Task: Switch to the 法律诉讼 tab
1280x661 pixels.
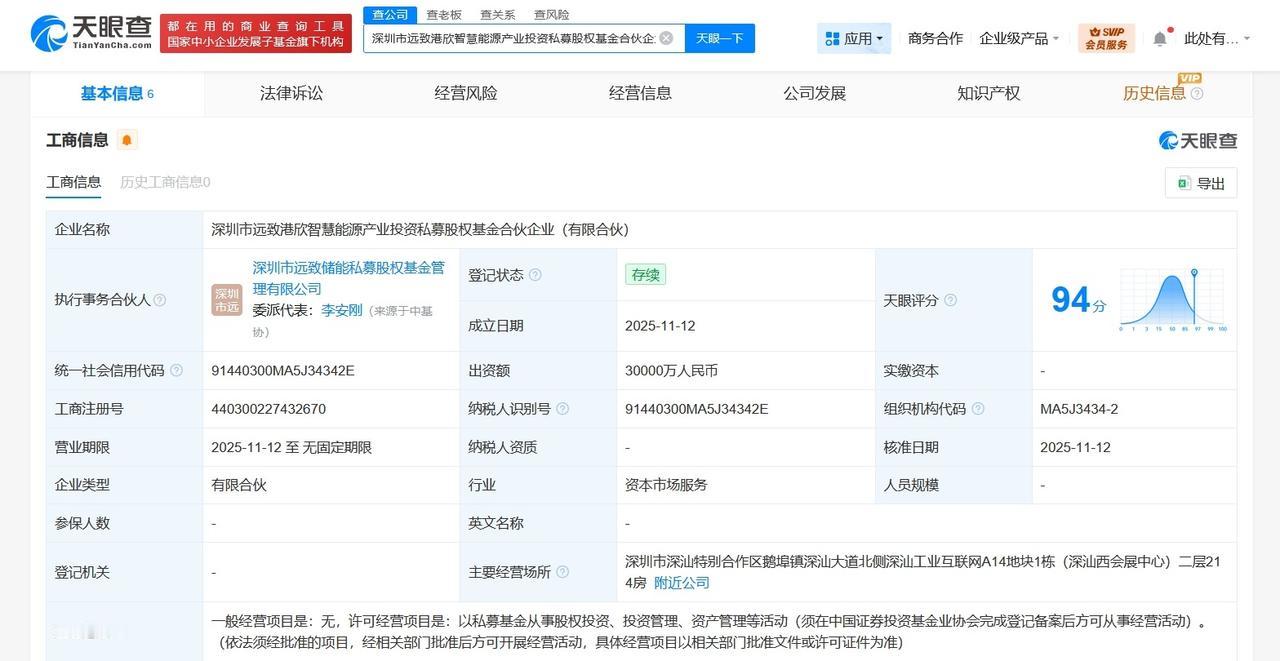Action: [x=289, y=92]
